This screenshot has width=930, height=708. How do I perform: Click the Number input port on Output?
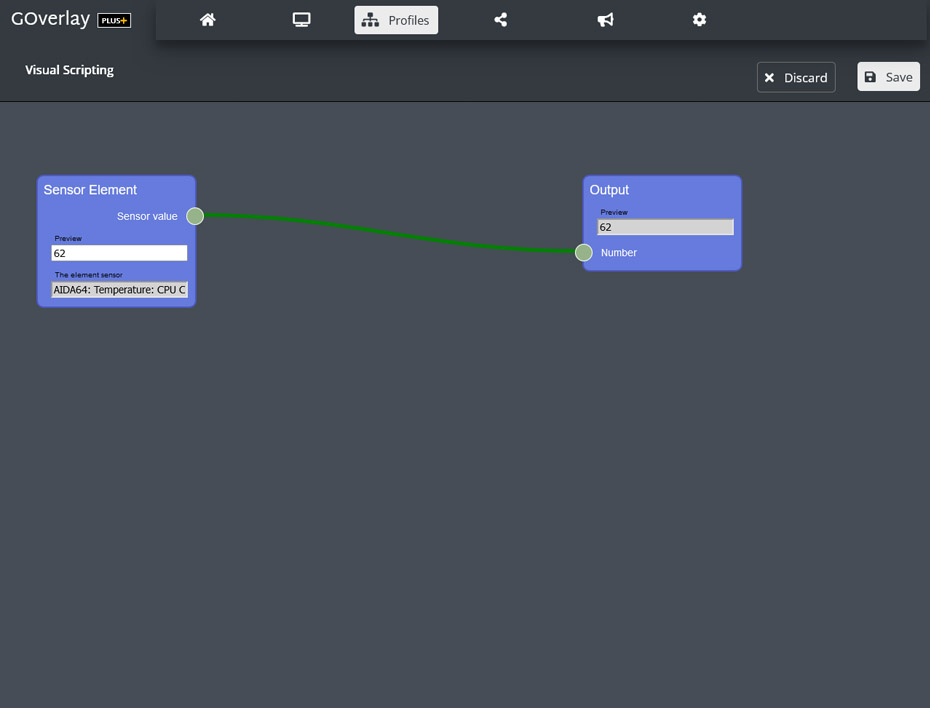click(584, 253)
